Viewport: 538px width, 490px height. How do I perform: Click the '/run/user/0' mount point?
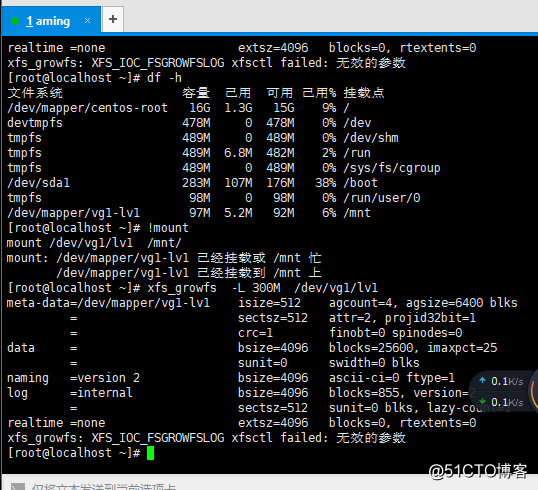coord(382,198)
